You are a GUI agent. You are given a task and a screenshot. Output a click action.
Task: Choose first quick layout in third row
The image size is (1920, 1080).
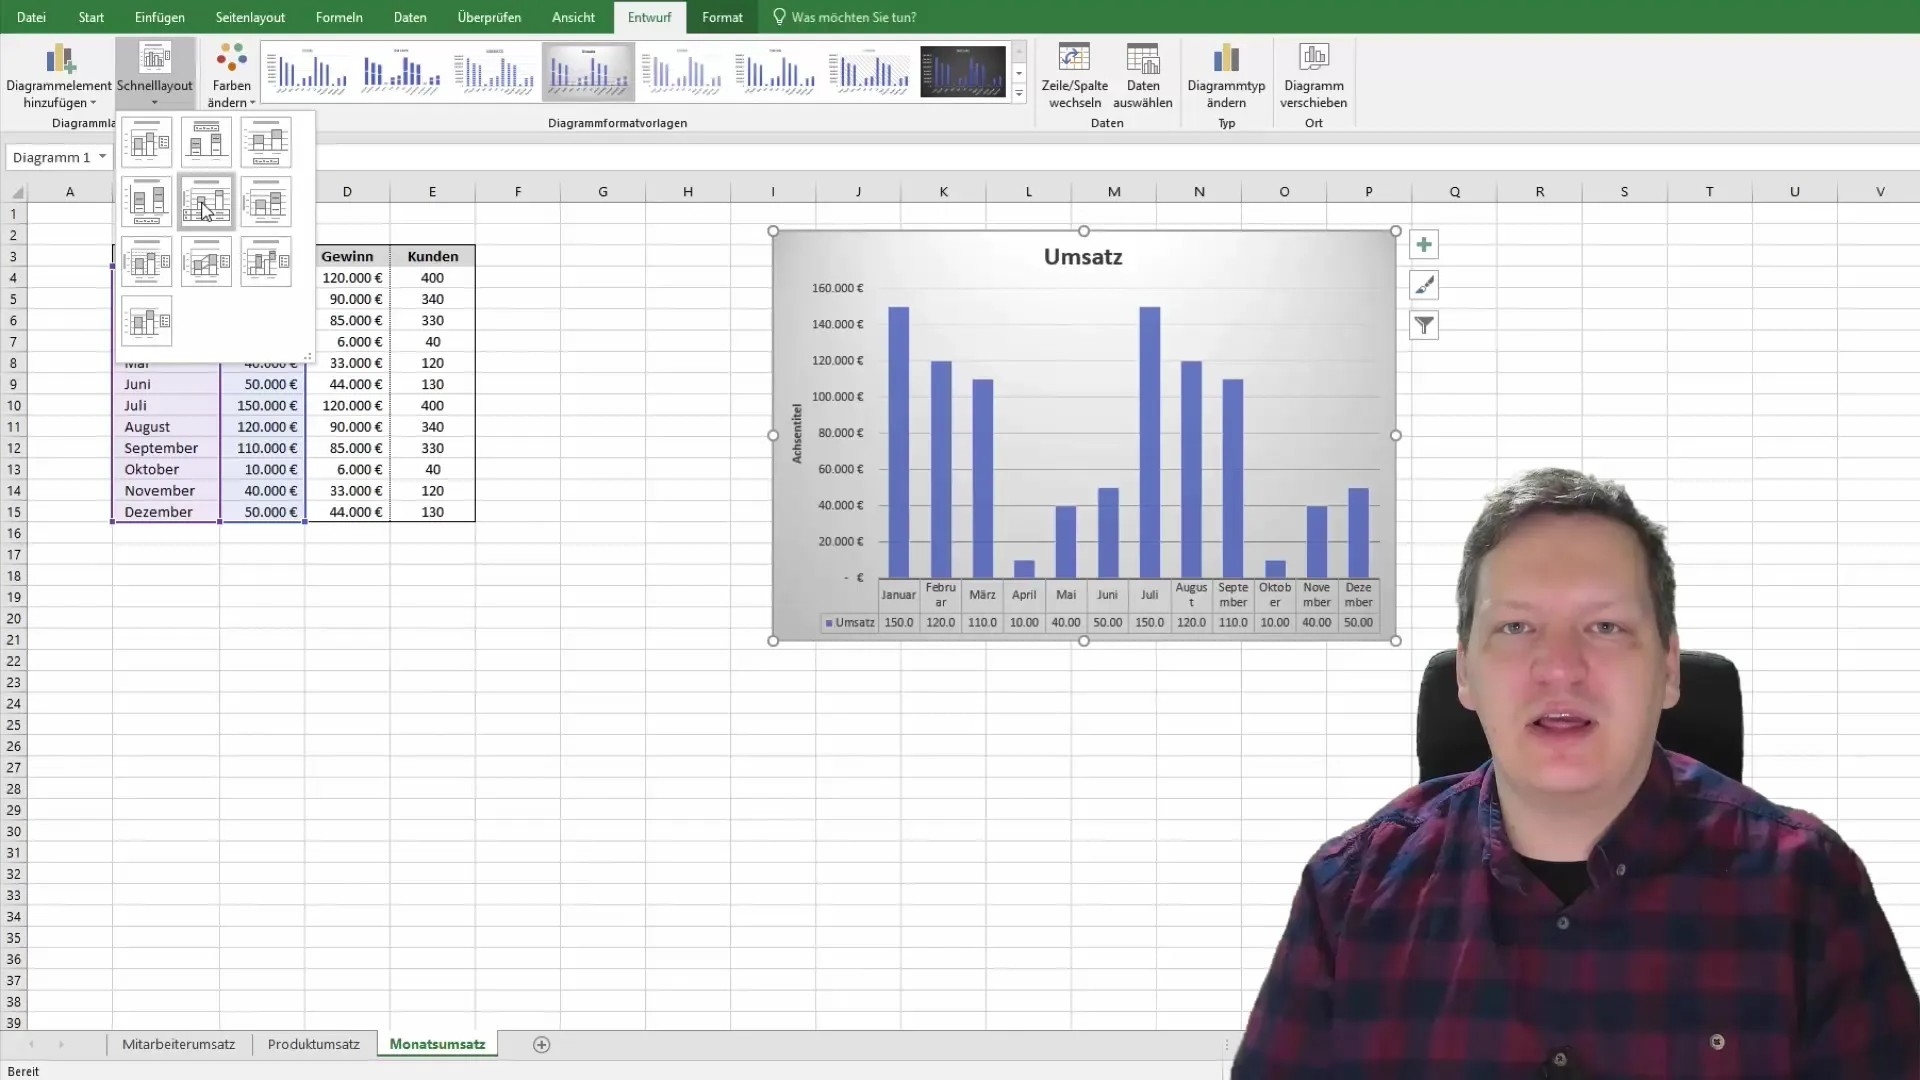click(x=147, y=262)
